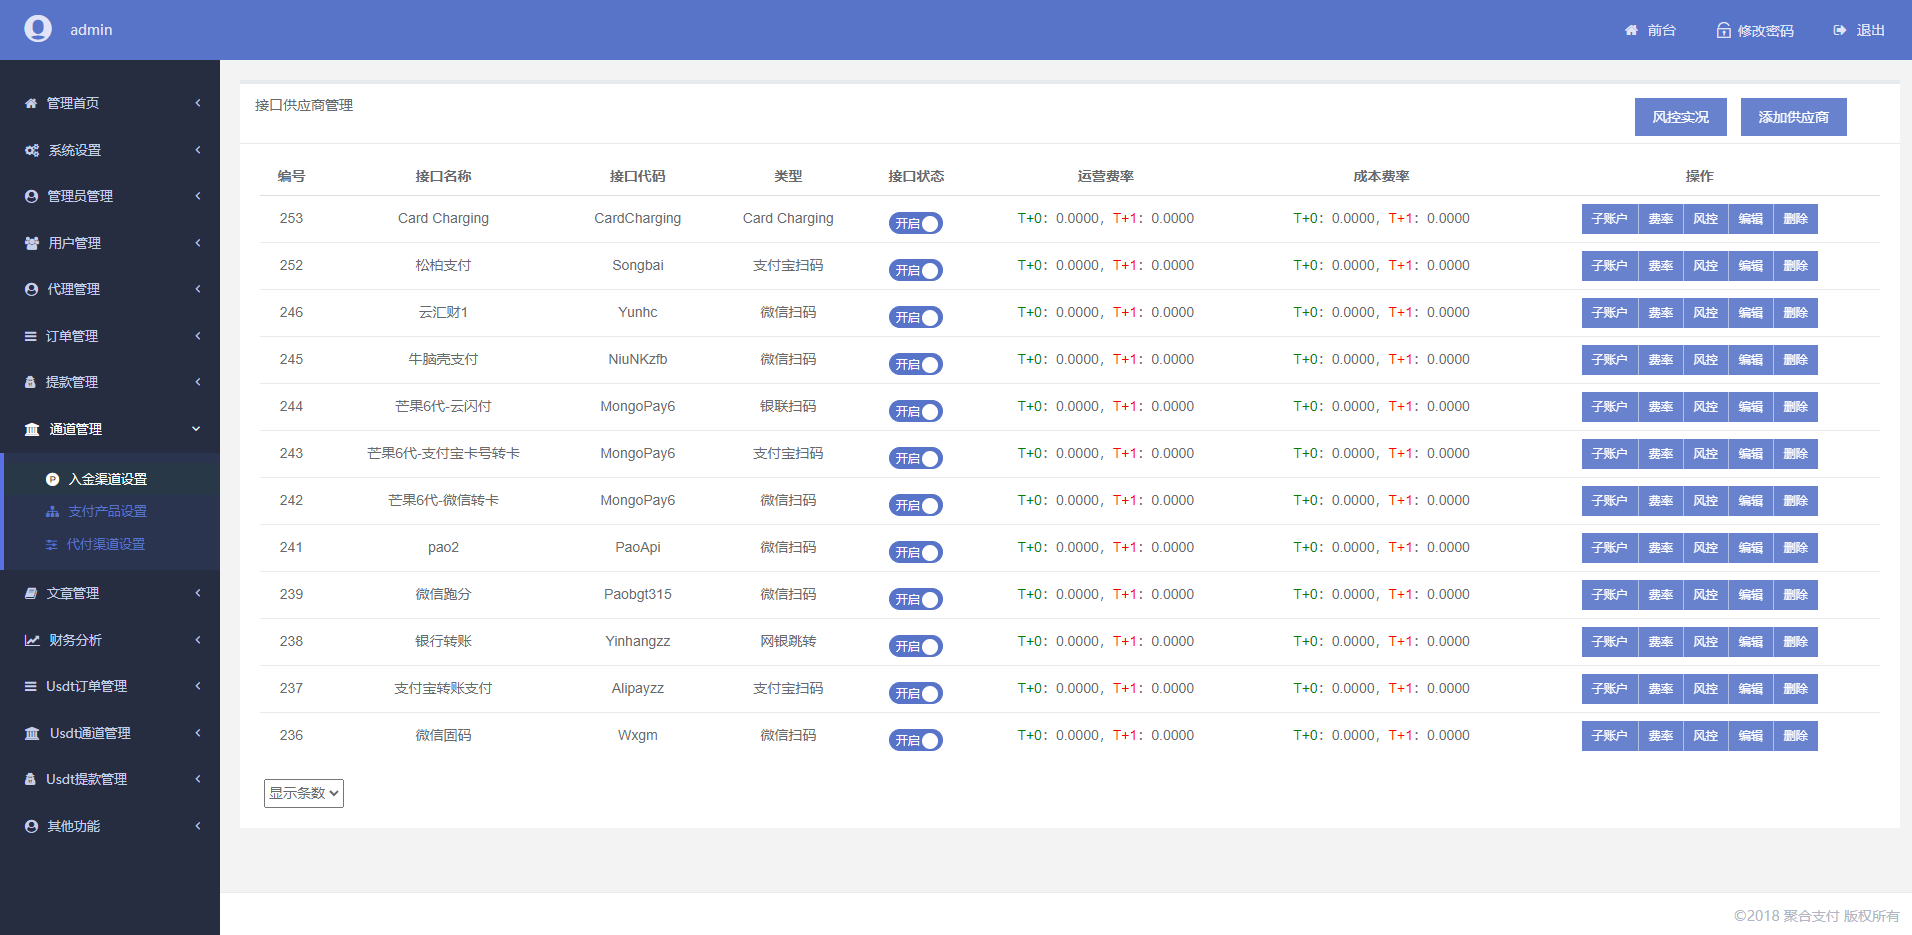
Task: Click the 管理首页 home icon in sidebar
Action: coord(31,103)
